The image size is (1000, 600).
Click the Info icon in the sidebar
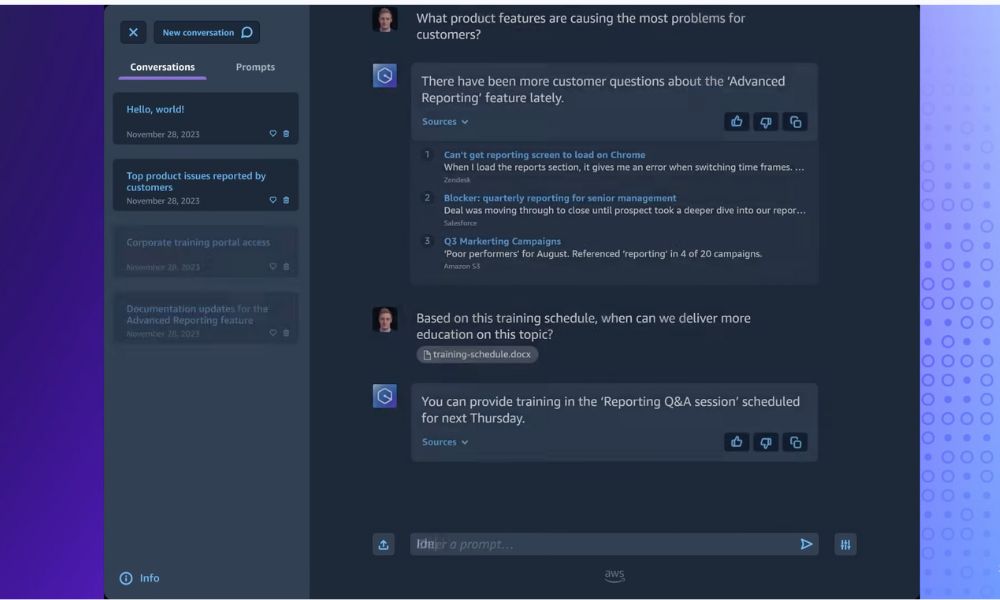[x=125, y=578]
